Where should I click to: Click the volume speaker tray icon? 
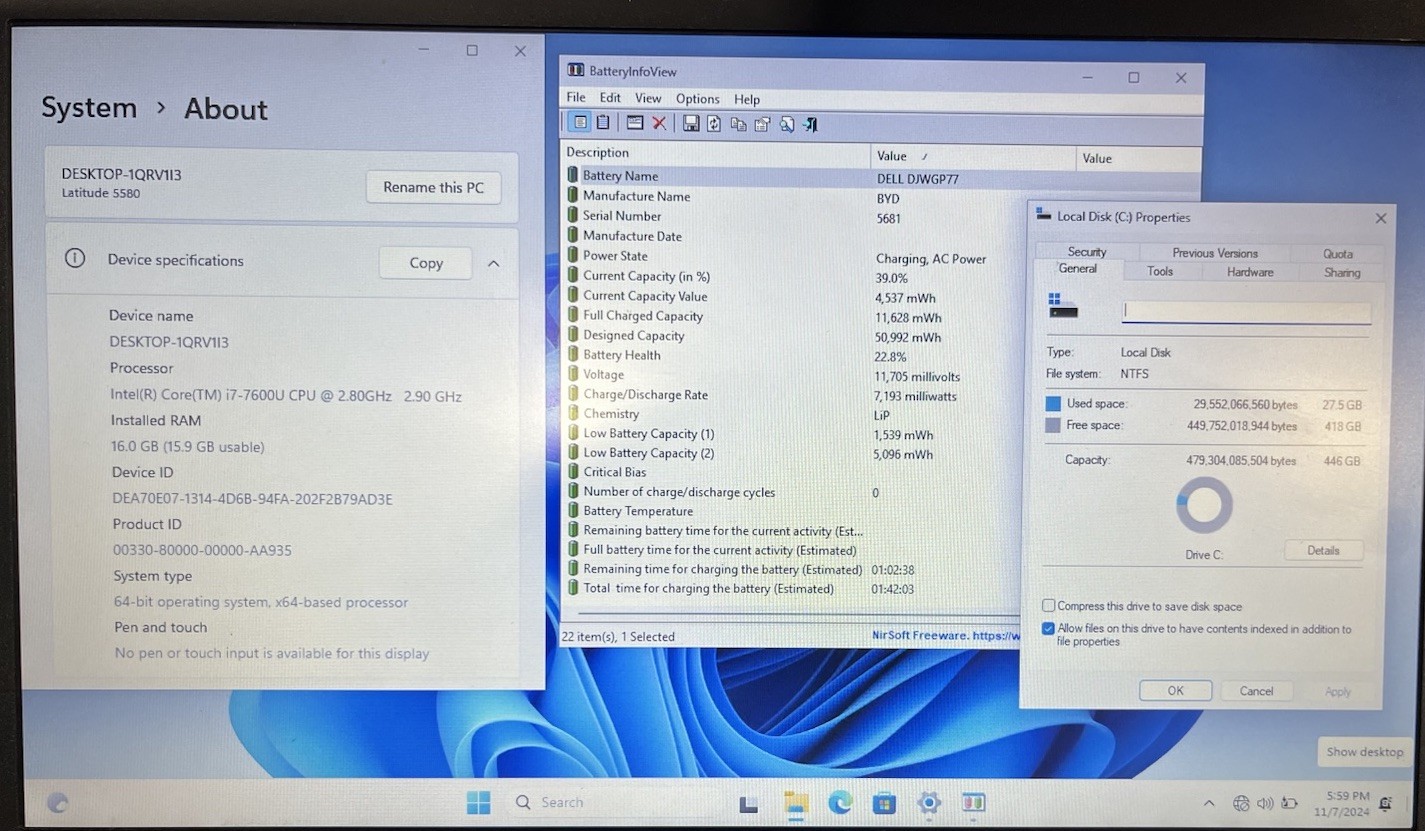1265,803
